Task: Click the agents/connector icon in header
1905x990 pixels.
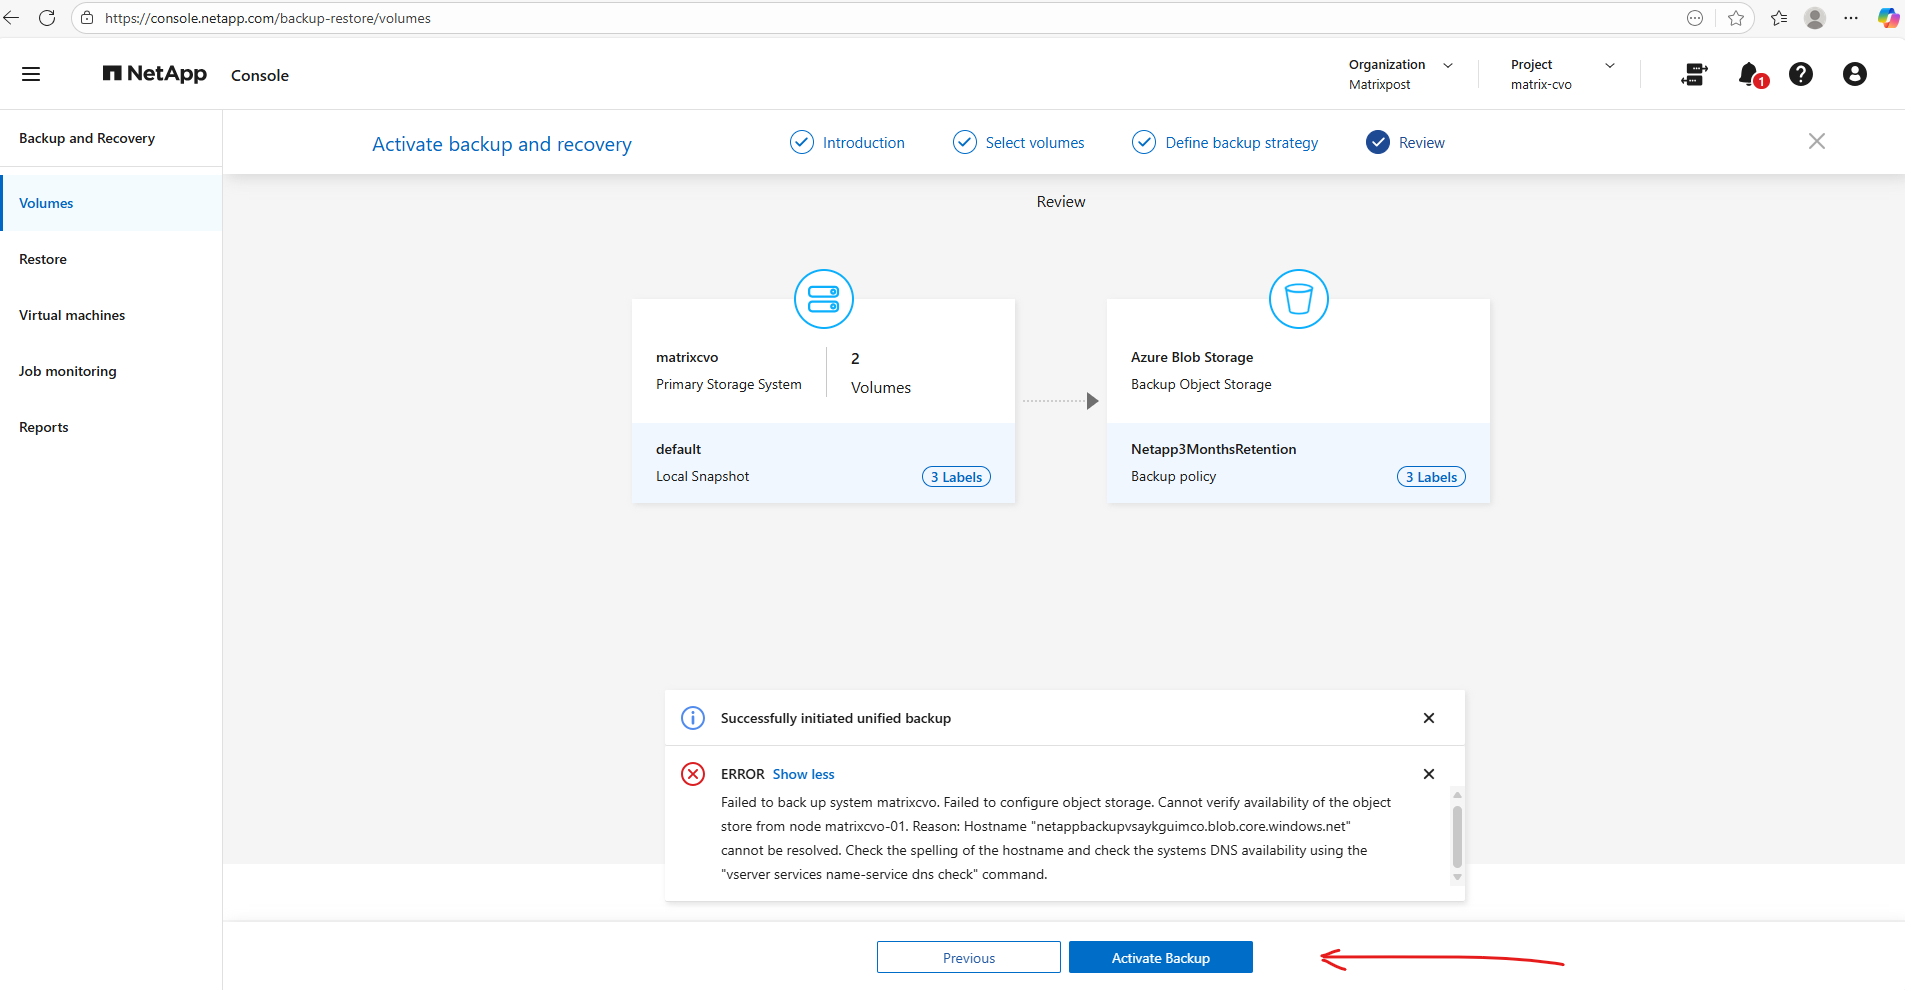Action: (x=1694, y=74)
